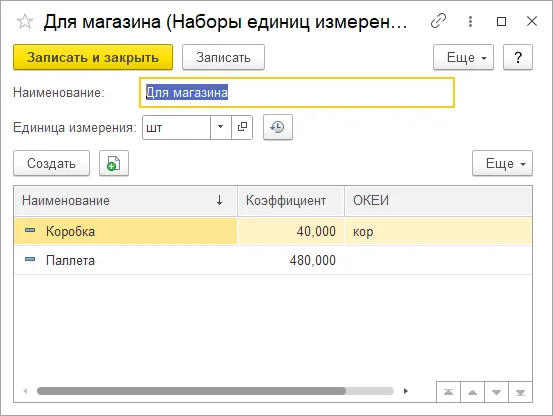Copy link to this object

[439, 21]
